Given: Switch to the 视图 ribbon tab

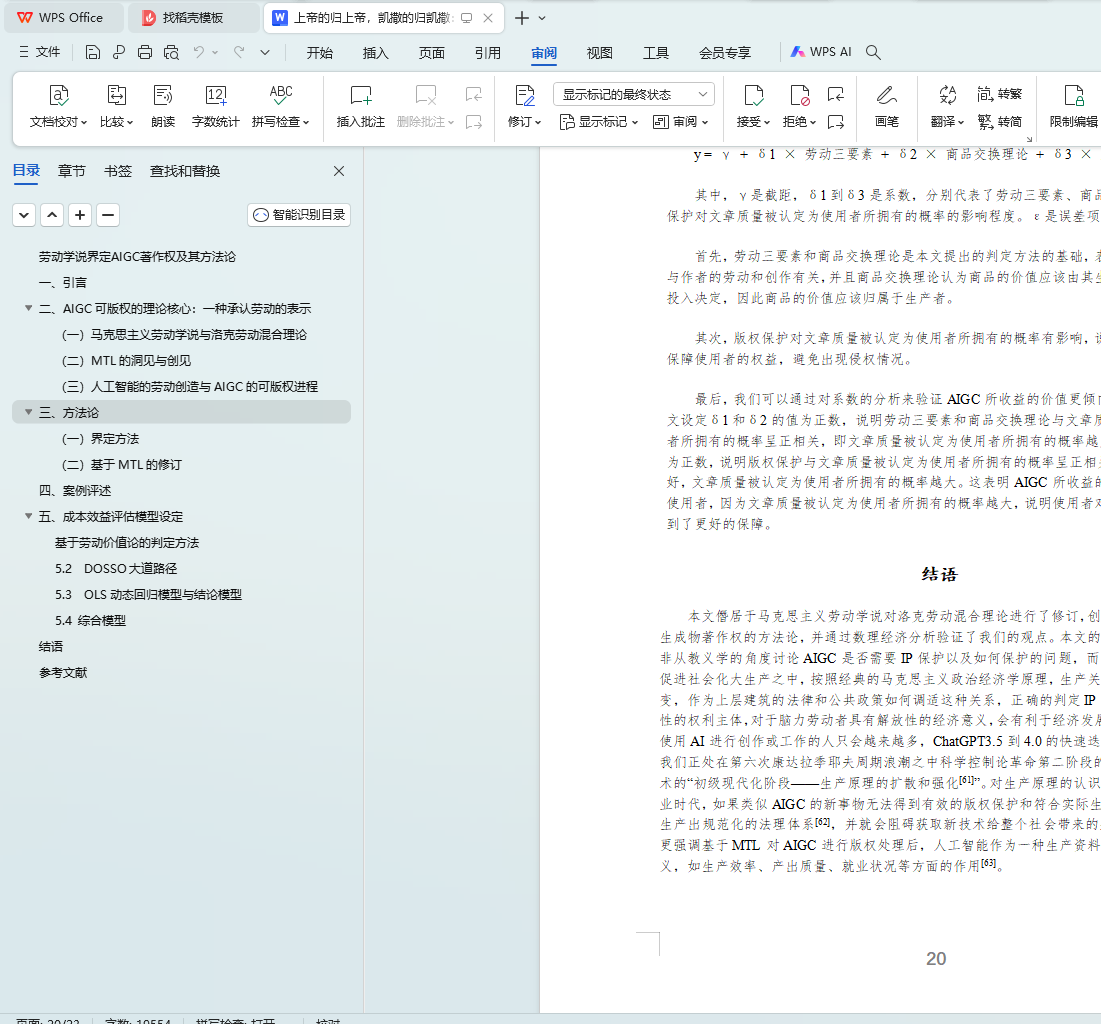Looking at the screenshot, I should point(600,53).
